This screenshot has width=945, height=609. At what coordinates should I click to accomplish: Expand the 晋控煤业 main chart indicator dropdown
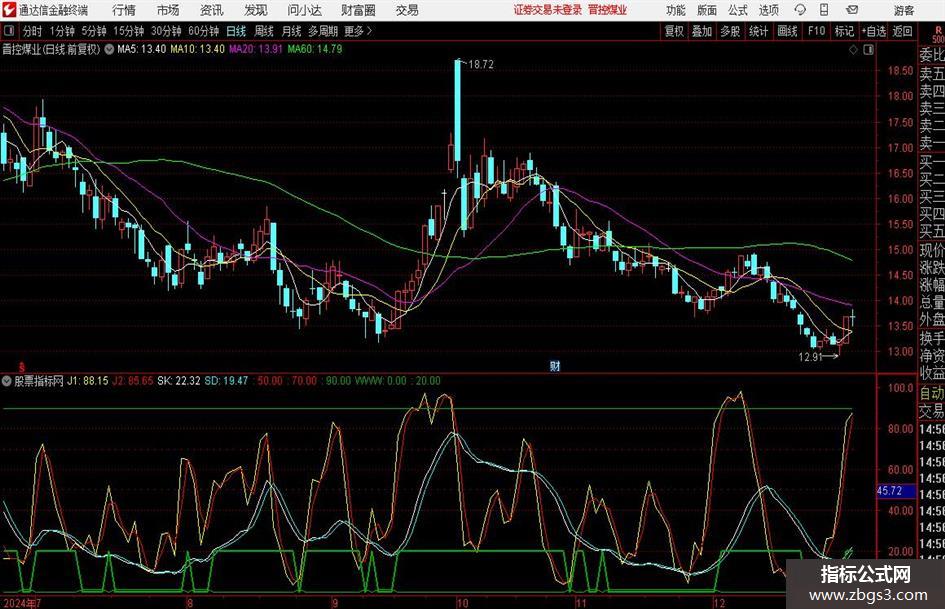109,49
